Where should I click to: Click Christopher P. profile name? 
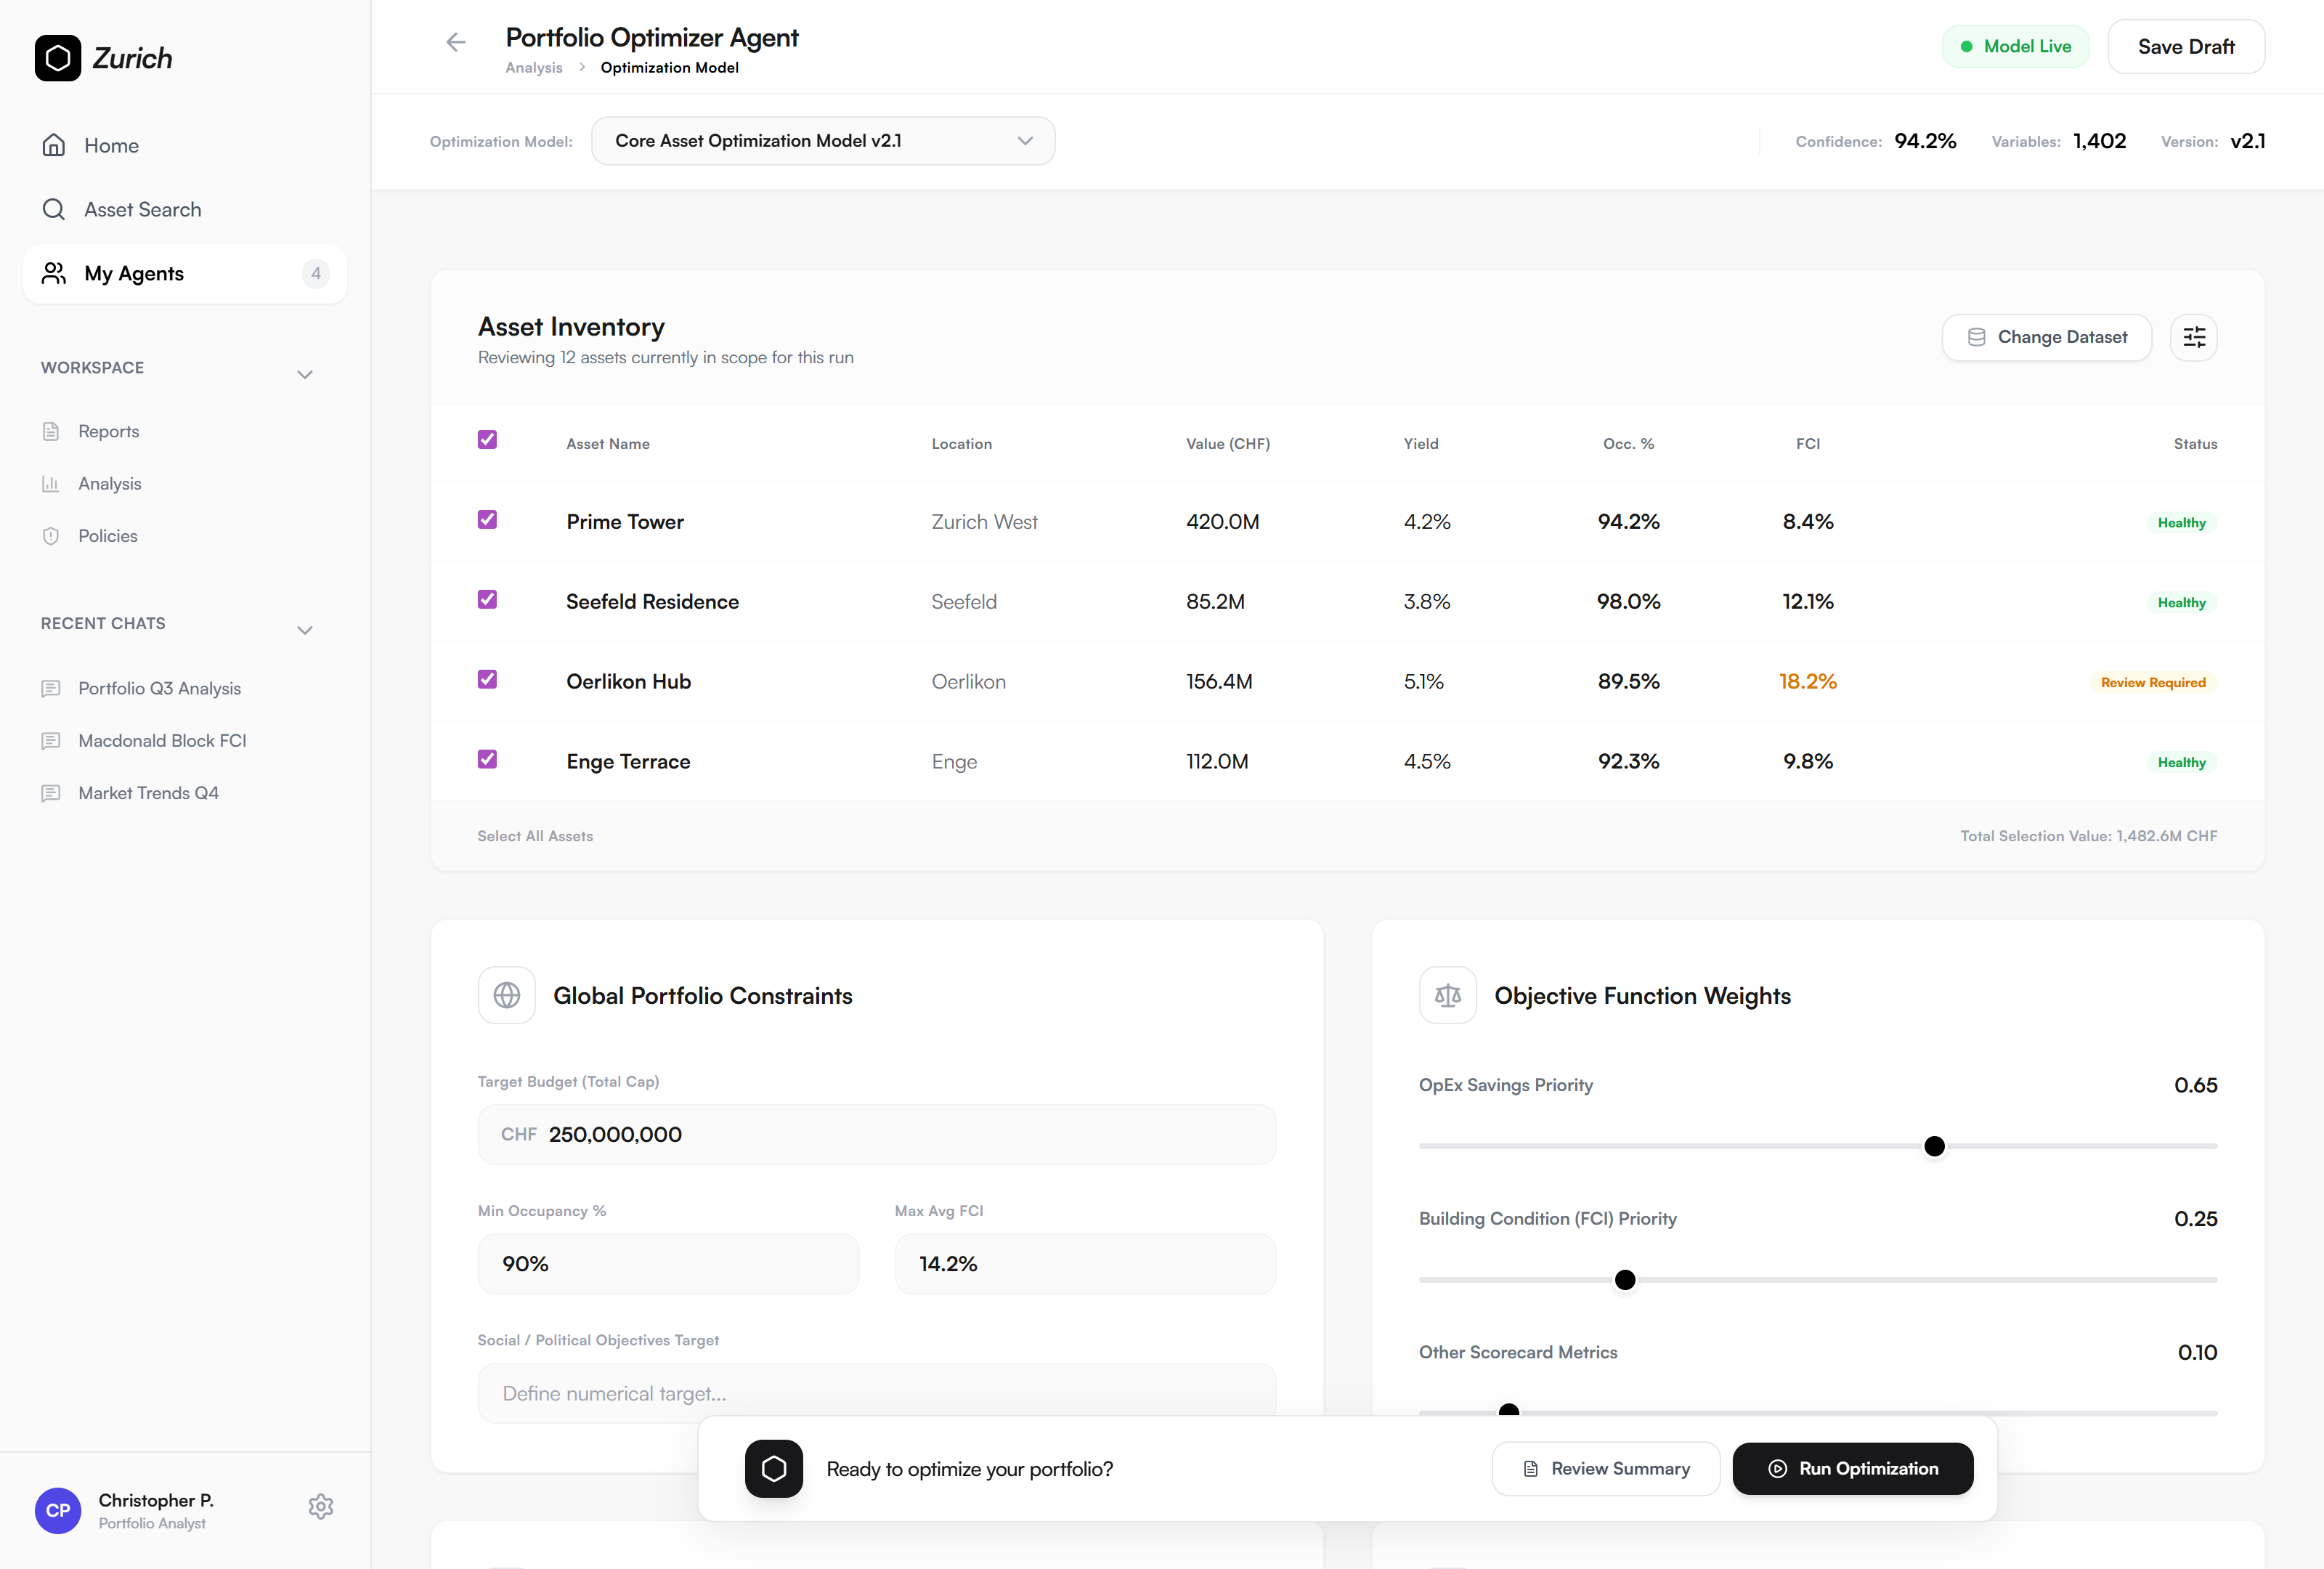coord(156,1500)
